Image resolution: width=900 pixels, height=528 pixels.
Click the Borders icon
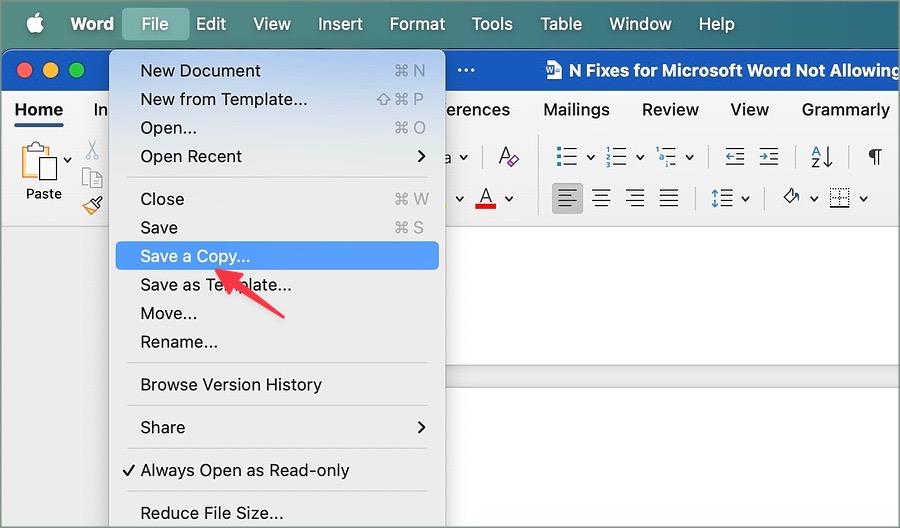839,198
